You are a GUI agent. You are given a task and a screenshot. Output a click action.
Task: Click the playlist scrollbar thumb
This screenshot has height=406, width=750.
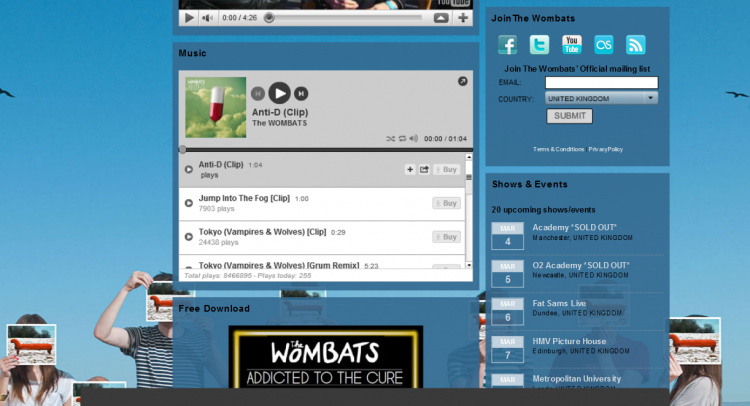click(x=469, y=177)
